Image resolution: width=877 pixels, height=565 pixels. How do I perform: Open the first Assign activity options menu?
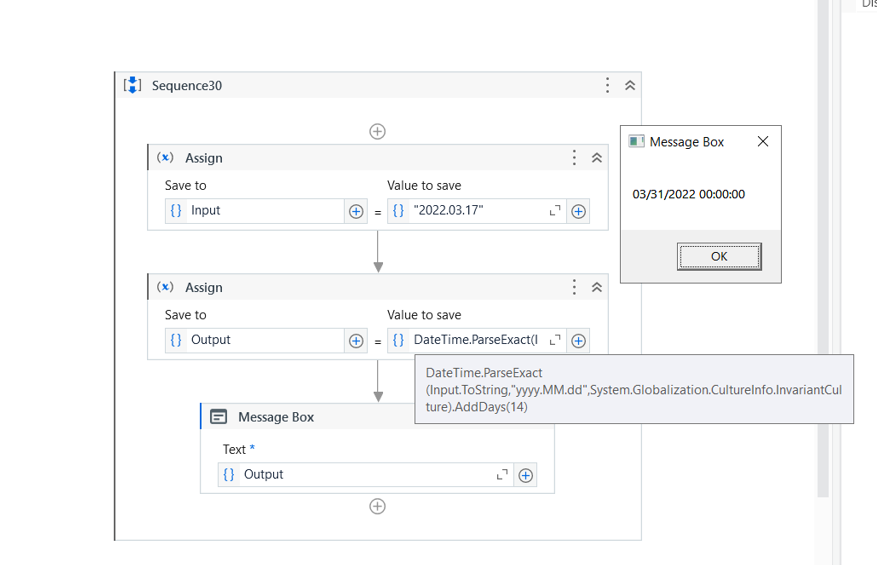(x=574, y=158)
